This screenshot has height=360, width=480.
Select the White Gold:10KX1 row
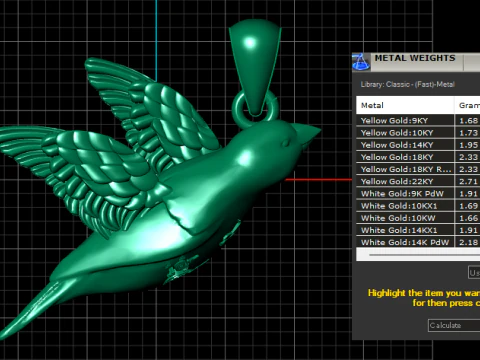[x=418, y=206]
